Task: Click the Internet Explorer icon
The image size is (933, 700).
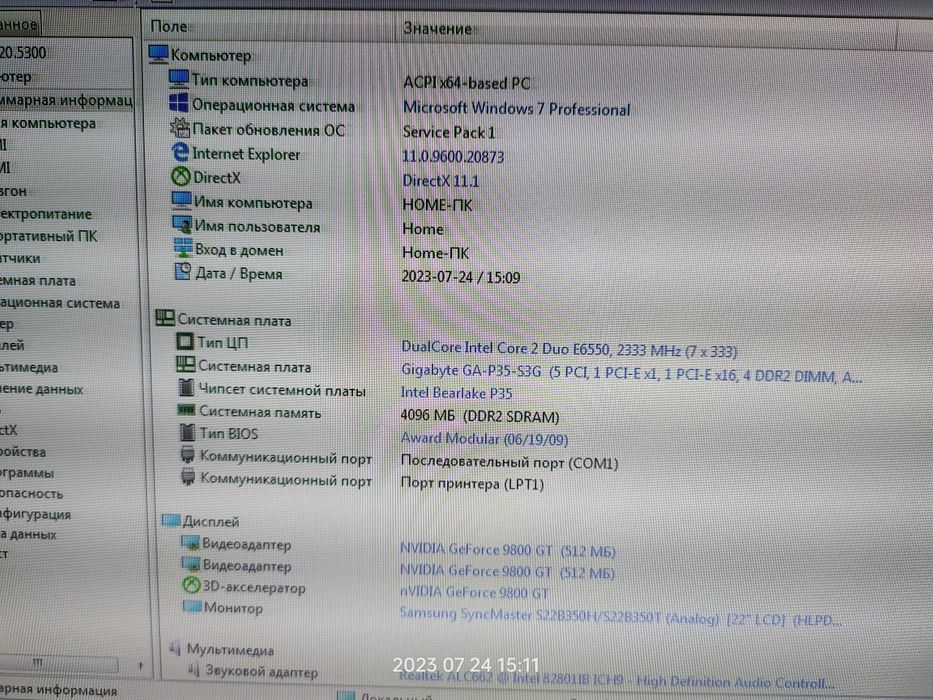Action: tap(180, 152)
